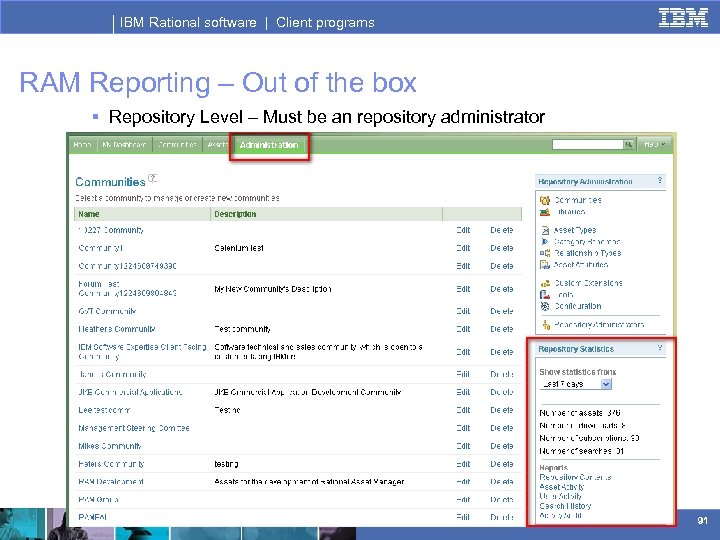
Task: Edit the RAM Development community
Action: click(x=463, y=482)
